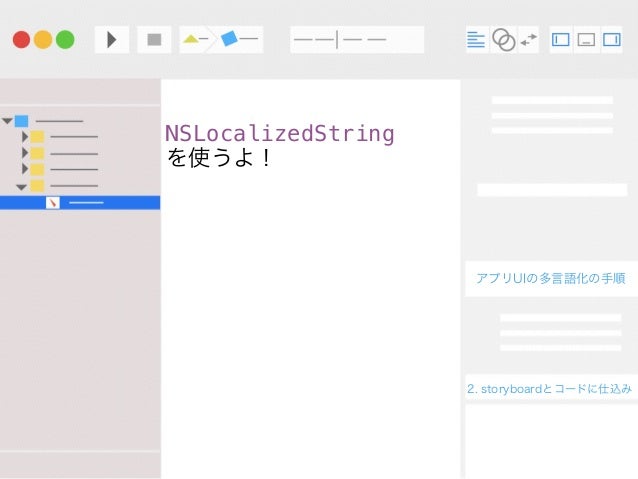Select the blue project icon in navigator
This screenshot has height=479, width=638.
22,121
